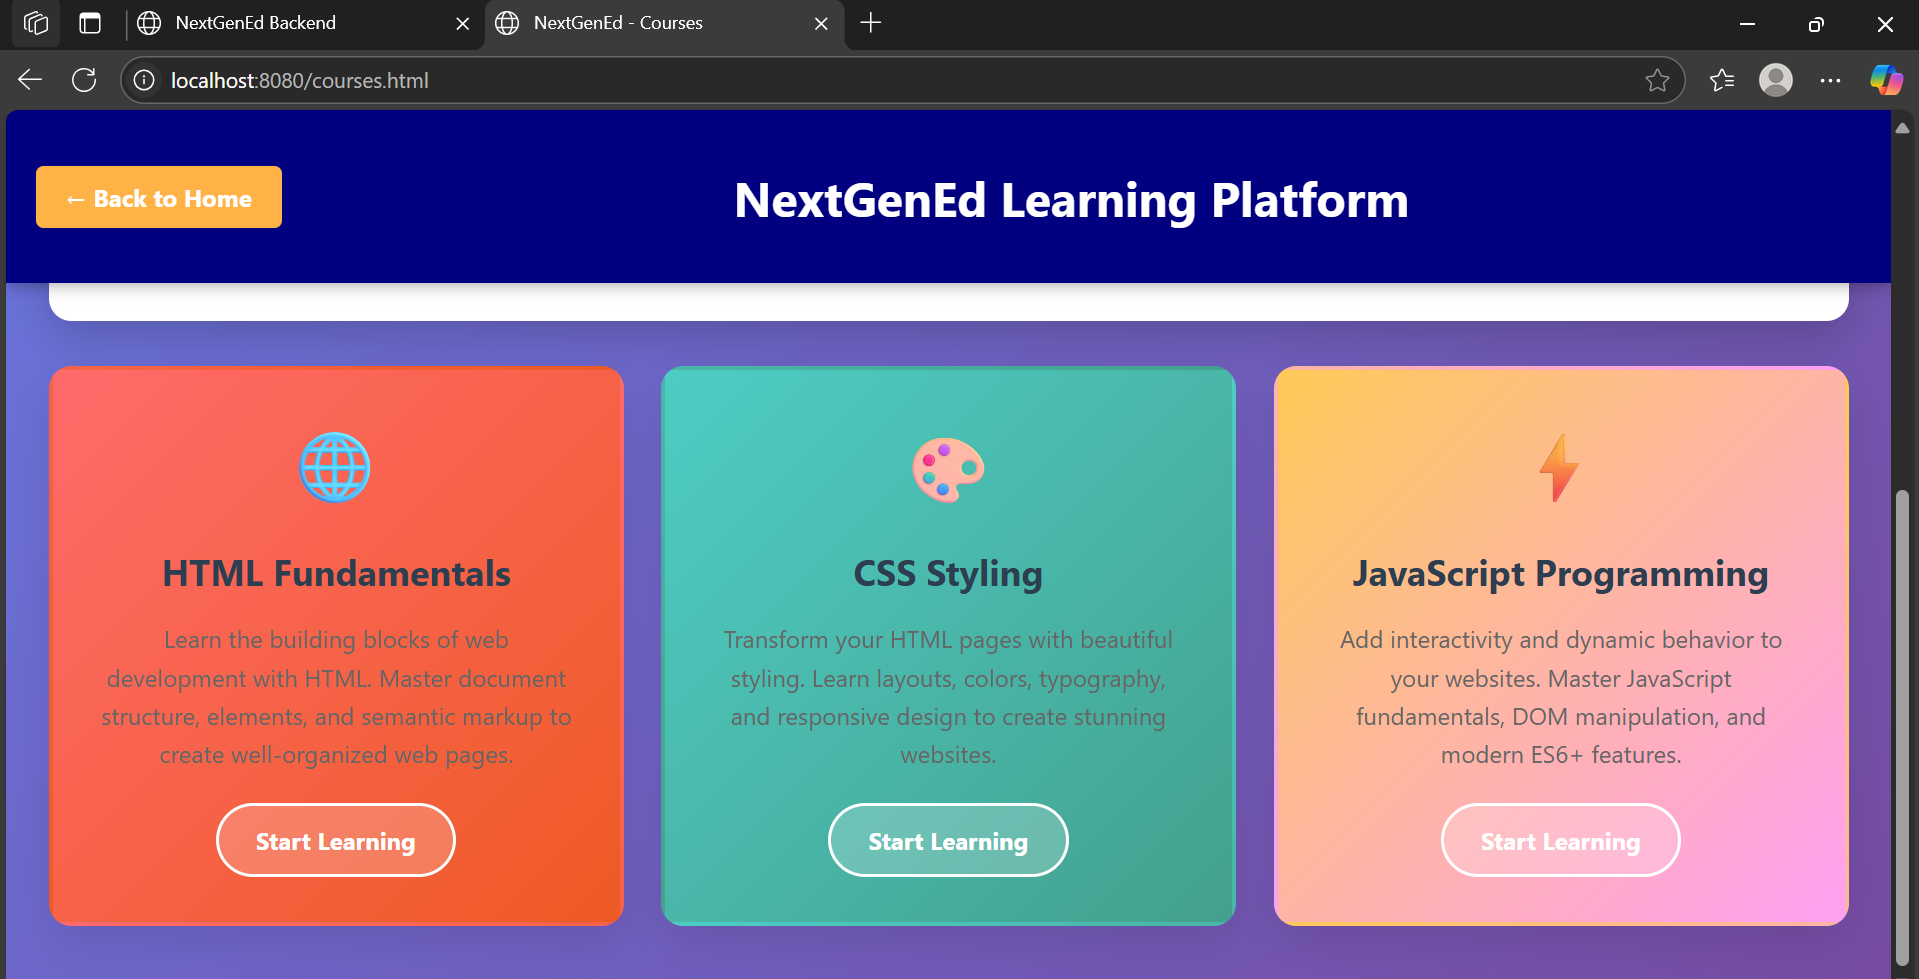The height and width of the screenshot is (979, 1919).
Task: Open the tab actions menu icon
Action: (90, 23)
